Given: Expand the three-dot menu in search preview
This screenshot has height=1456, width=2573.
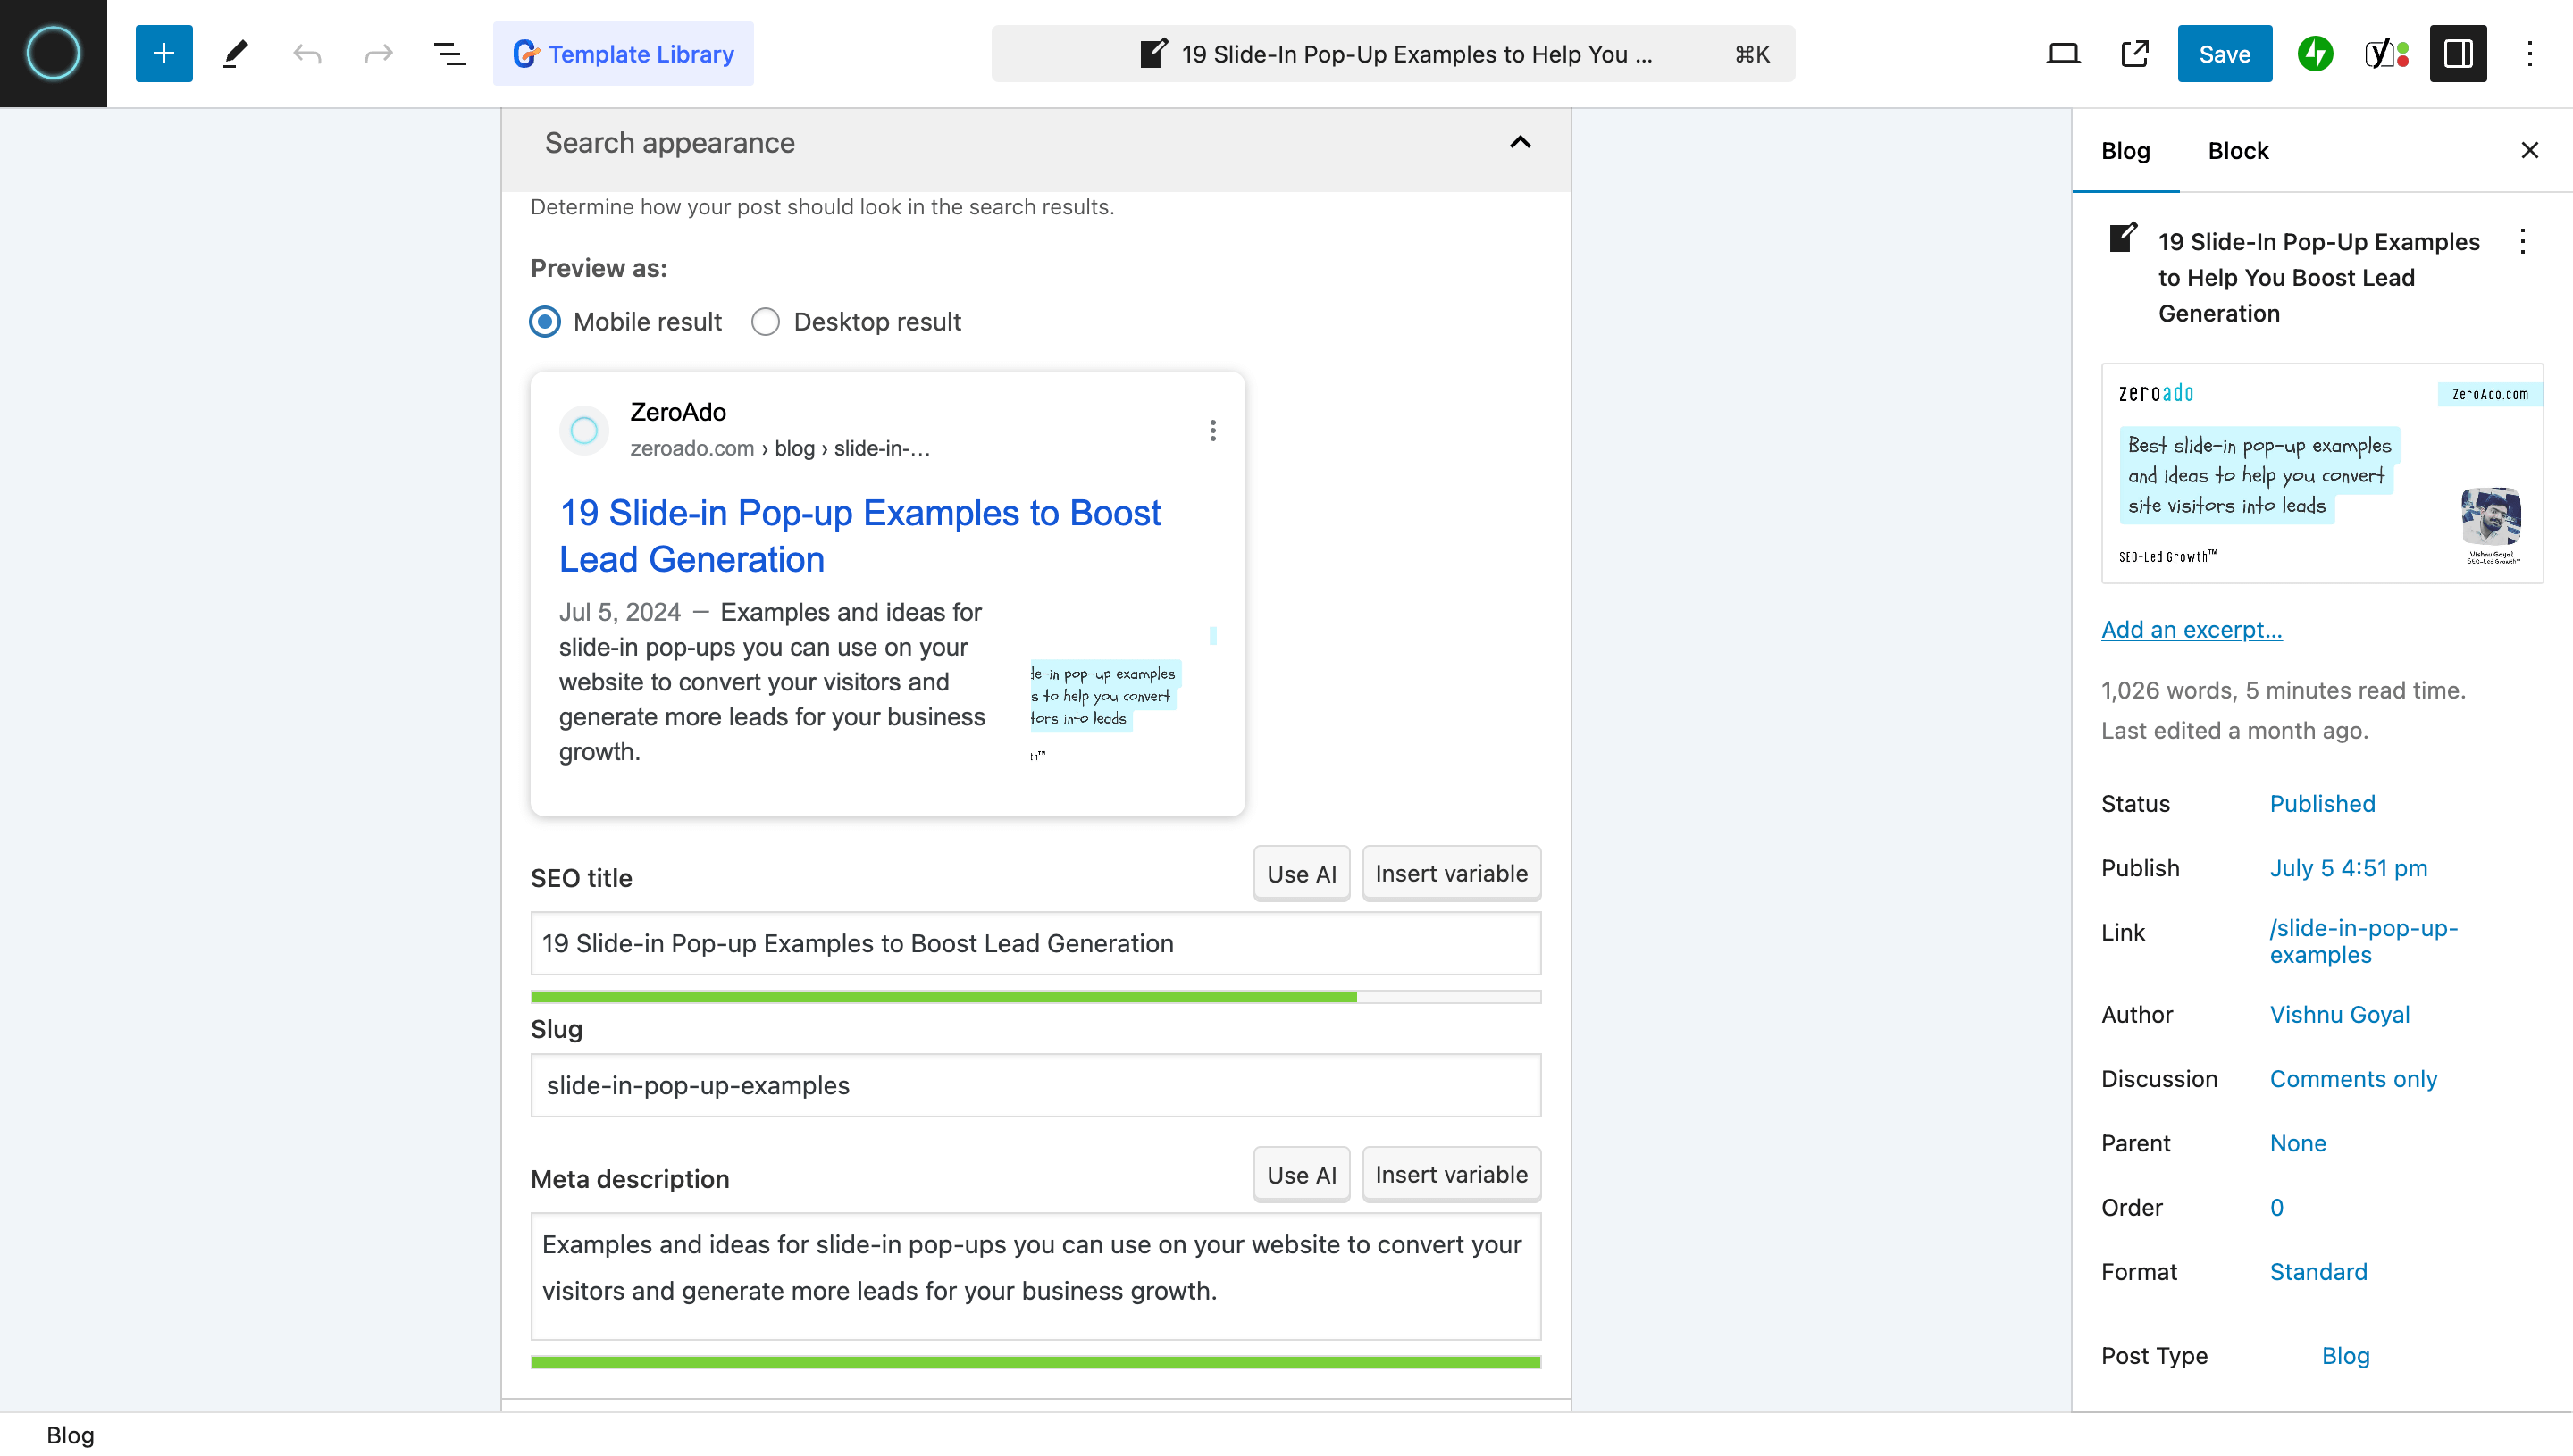Looking at the screenshot, I should point(1214,430).
